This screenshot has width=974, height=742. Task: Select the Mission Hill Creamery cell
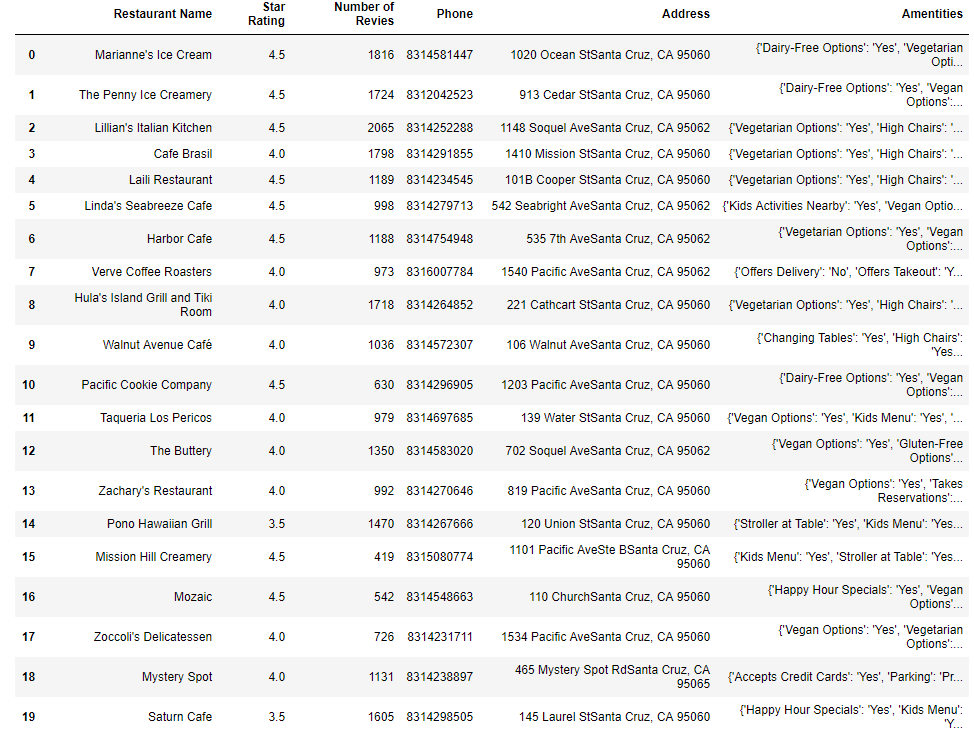click(153, 557)
